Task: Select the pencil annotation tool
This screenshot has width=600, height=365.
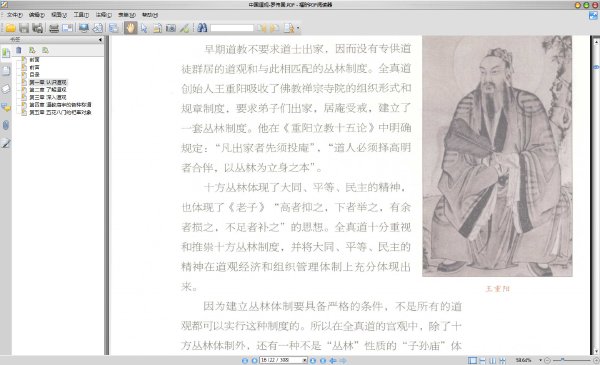Action: pos(184,28)
